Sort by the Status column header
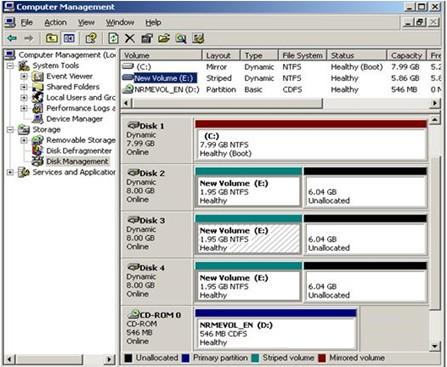The image size is (447, 367). click(x=357, y=56)
